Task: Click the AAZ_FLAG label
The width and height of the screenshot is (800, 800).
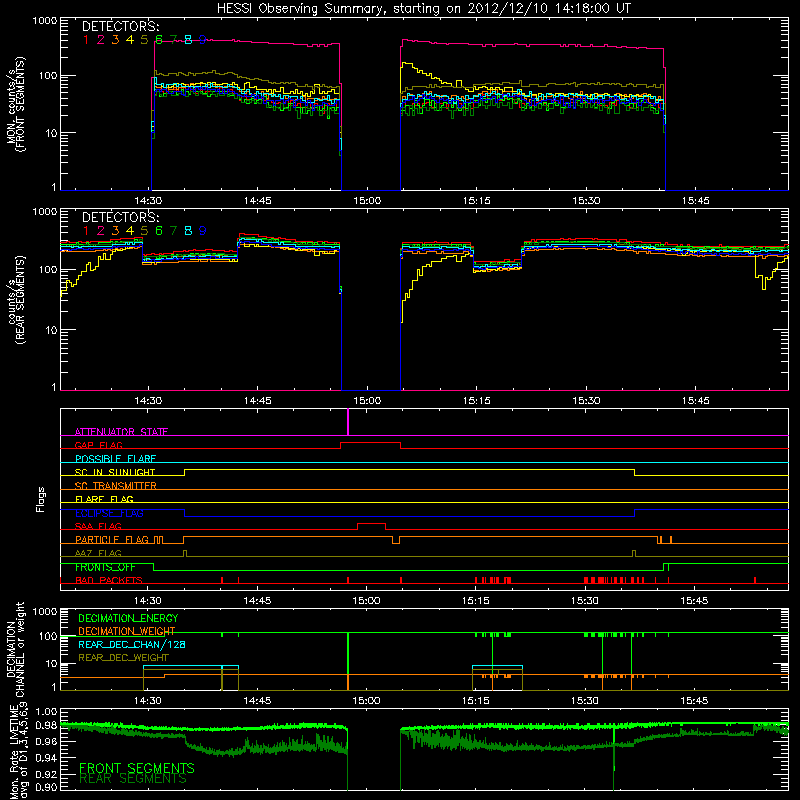Action: pyautogui.click(x=98, y=553)
